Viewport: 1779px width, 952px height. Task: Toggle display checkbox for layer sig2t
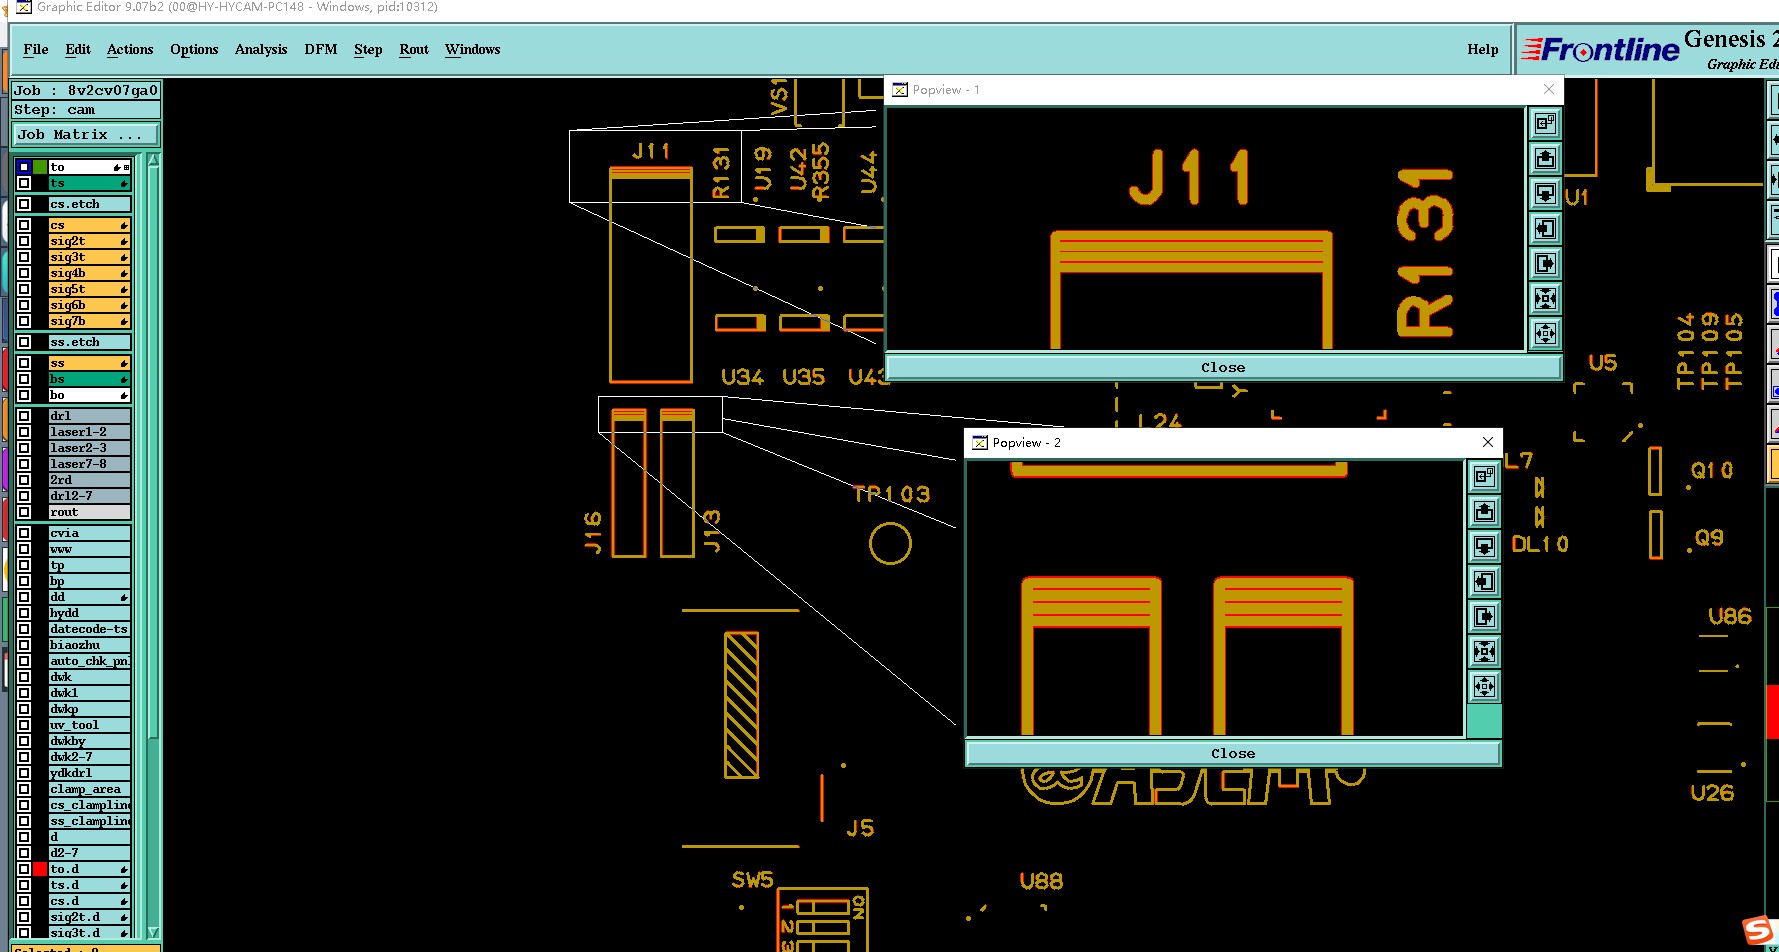pos(24,241)
